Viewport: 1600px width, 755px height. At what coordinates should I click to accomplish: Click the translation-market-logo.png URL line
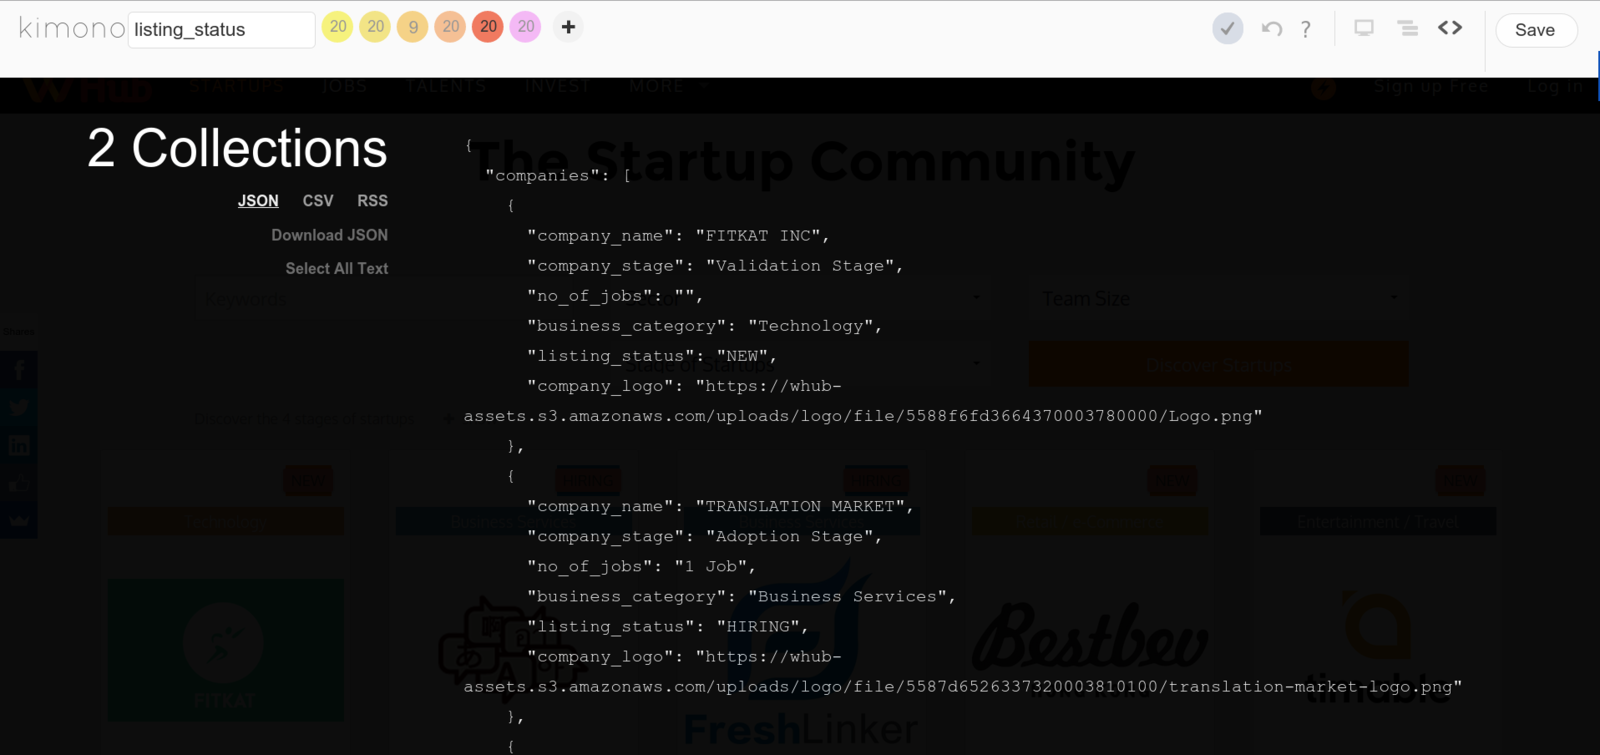pyautogui.click(x=963, y=687)
